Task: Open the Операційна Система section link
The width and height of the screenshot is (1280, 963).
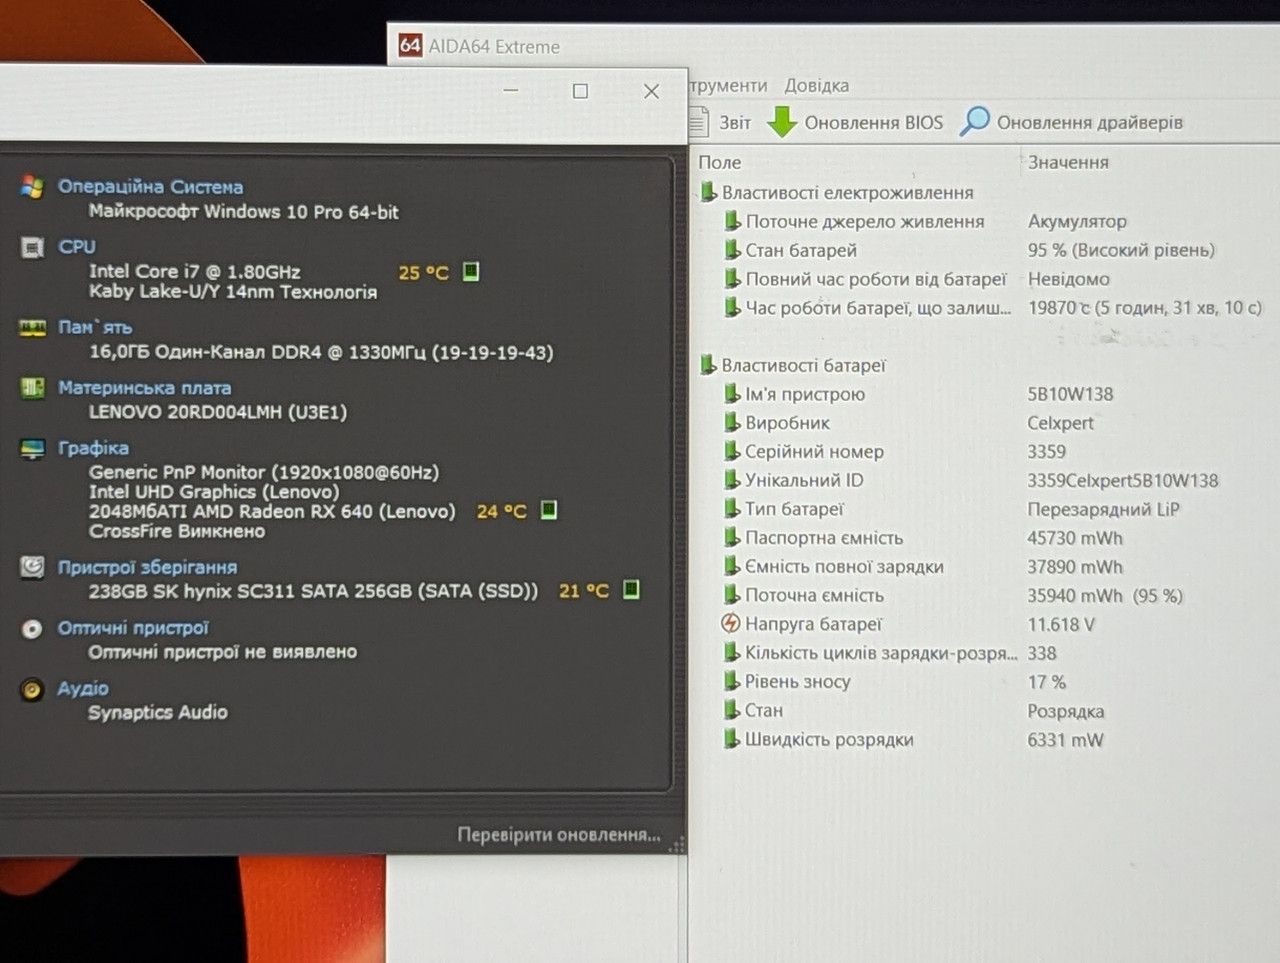Action: pyautogui.click(x=150, y=187)
